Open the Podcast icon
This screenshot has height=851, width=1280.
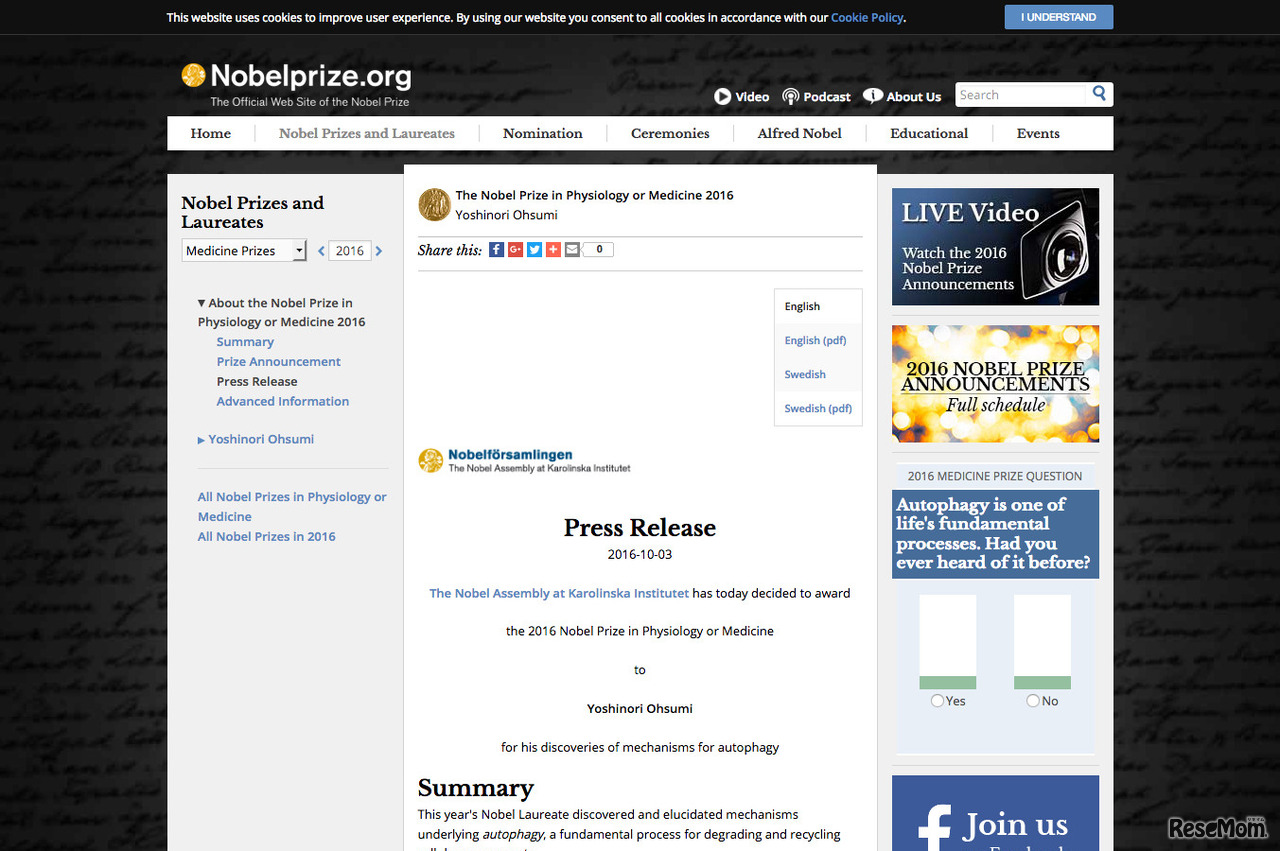791,96
